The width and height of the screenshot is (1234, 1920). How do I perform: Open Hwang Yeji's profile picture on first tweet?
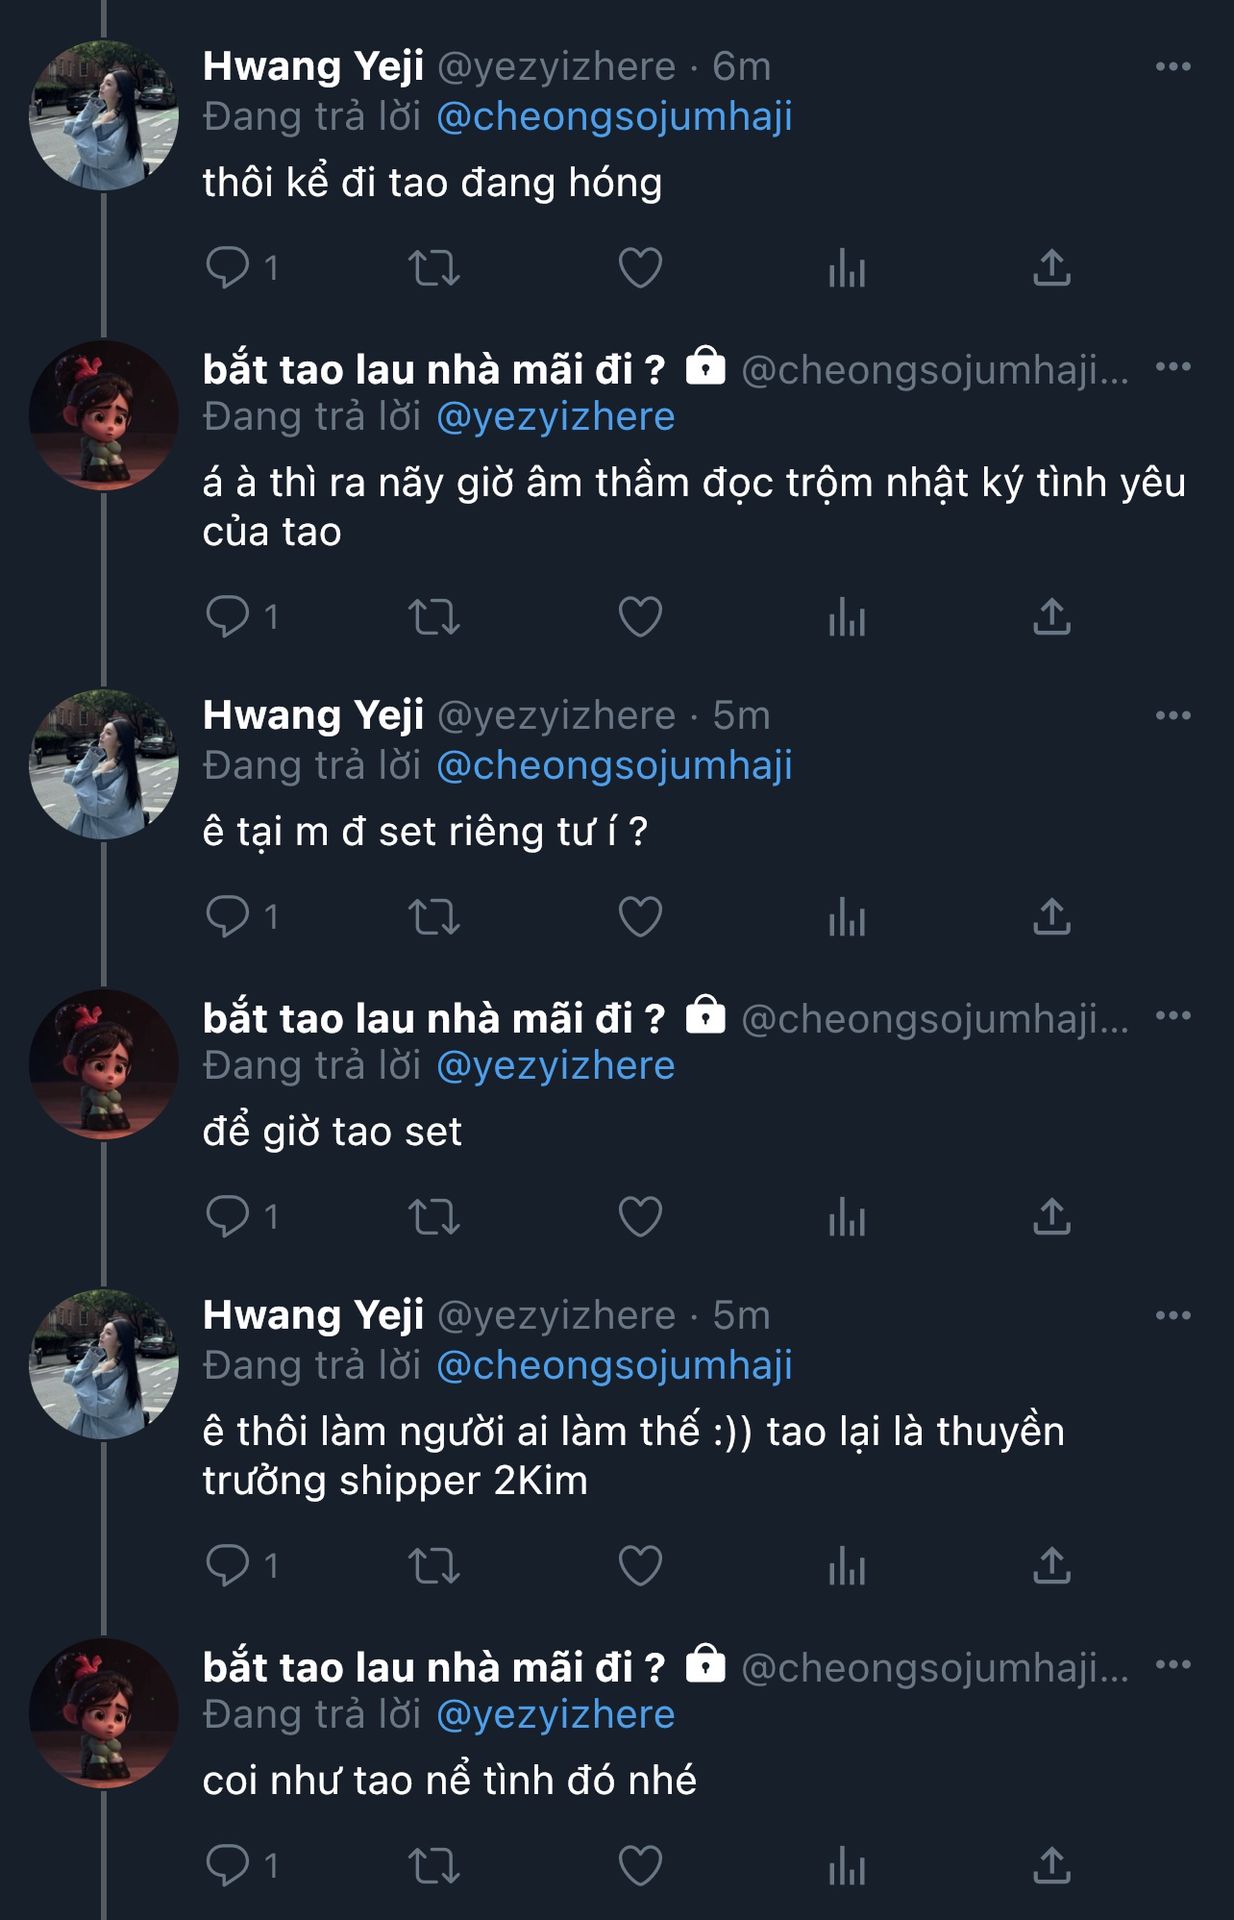click(104, 115)
